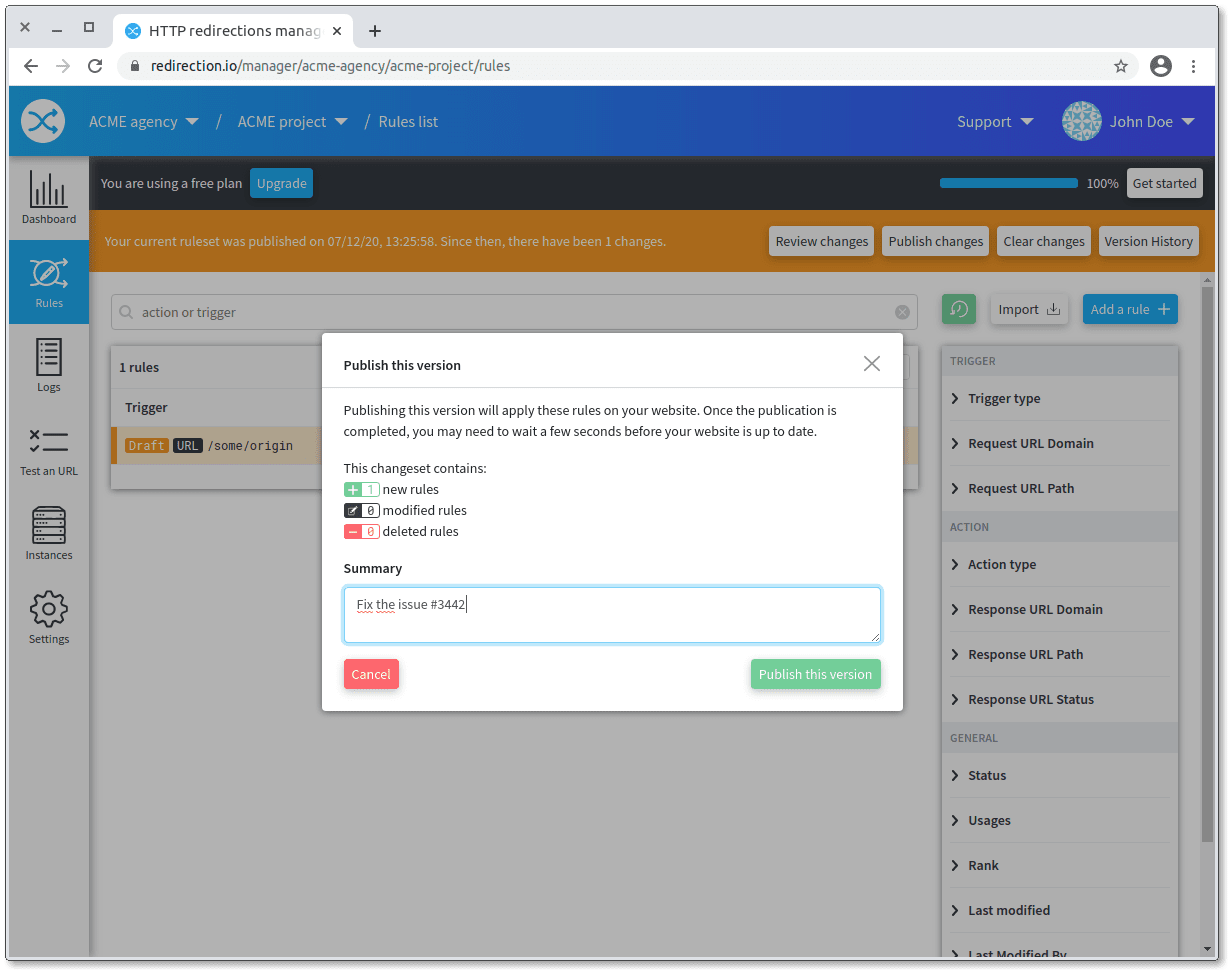The width and height of the screenshot is (1228, 970).
Task: Click the redirection.io shuffle logo
Action: 43,121
